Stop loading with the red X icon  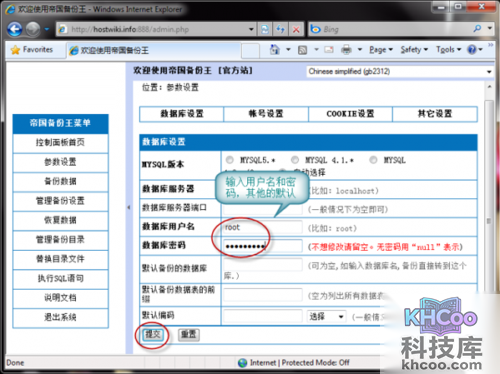click(x=296, y=29)
